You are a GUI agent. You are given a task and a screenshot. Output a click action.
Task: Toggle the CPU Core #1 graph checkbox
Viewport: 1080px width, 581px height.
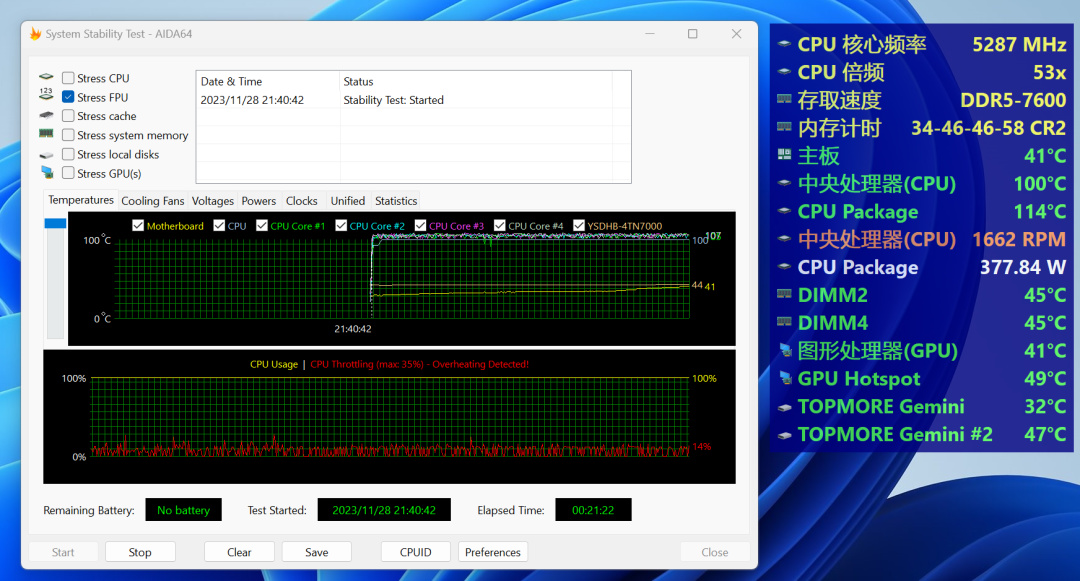click(x=262, y=225)
